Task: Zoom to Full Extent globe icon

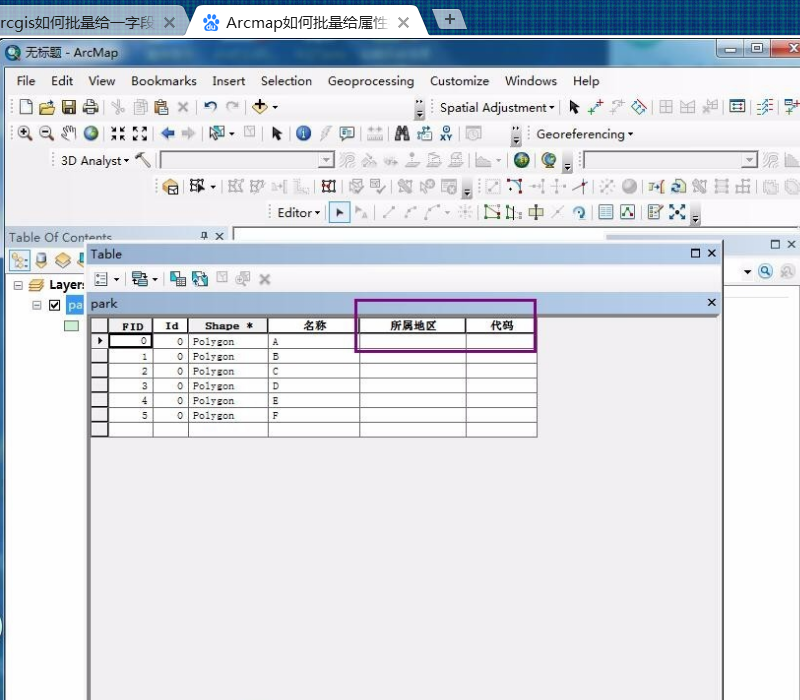Action: (91, 134)
